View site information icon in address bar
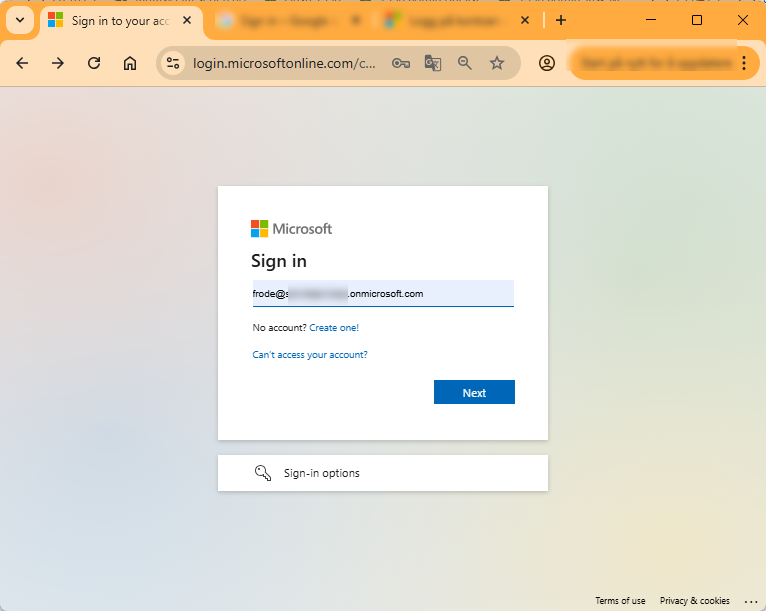766x611 pixels. [173, 63]
